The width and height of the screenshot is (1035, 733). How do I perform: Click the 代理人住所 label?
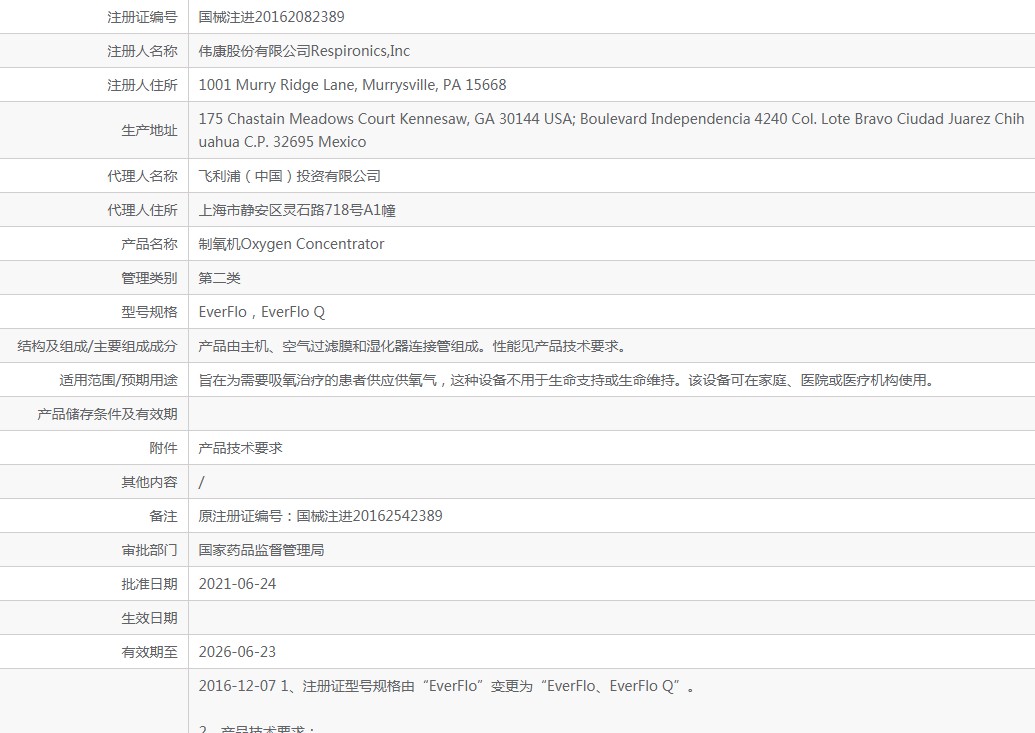pyautogui.click(x=143, y=210)
